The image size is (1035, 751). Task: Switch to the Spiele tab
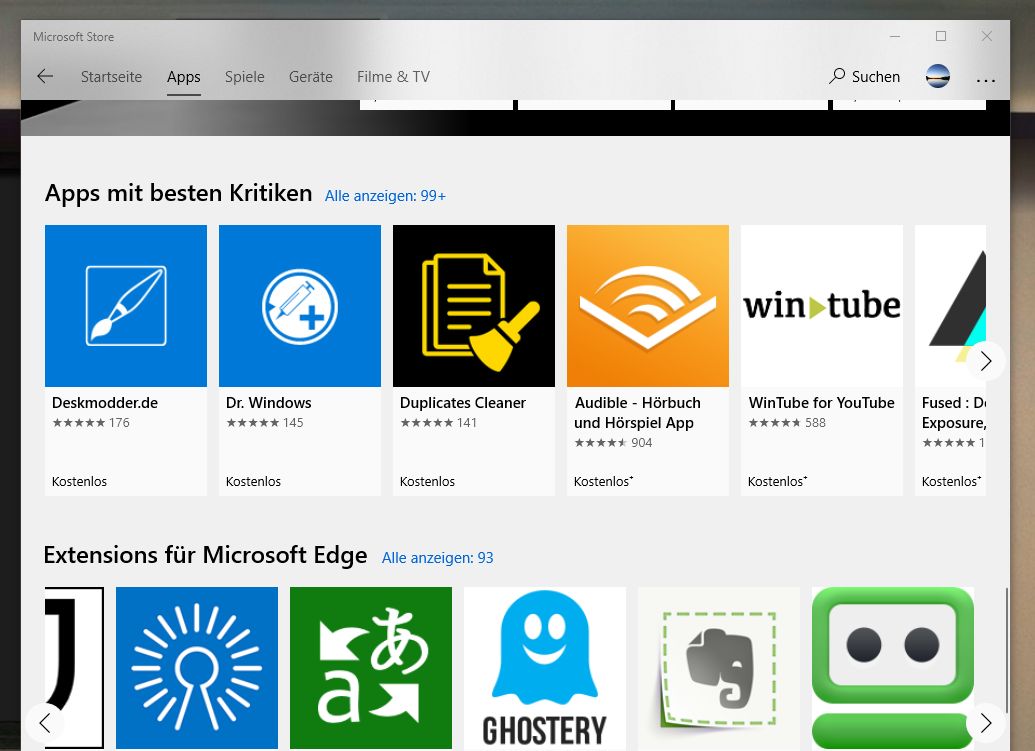point(244,77)
